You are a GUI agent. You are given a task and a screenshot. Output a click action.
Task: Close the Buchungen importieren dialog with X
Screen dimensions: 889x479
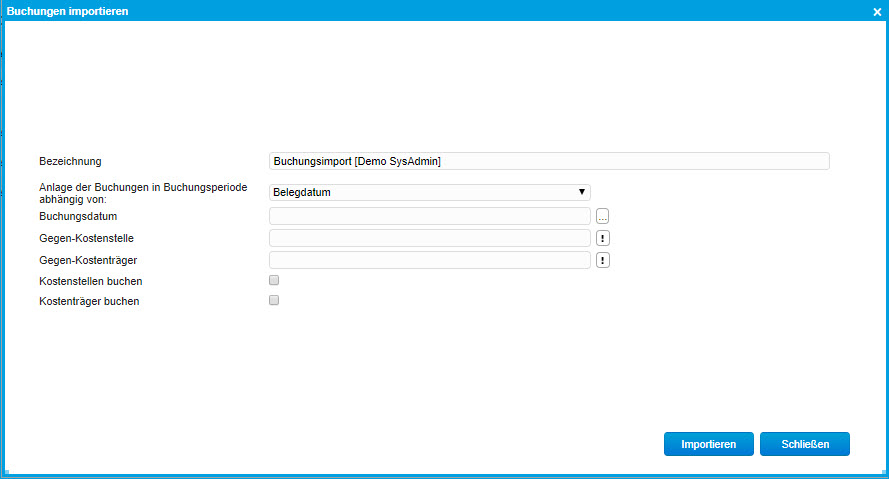[x=877, y=10]
